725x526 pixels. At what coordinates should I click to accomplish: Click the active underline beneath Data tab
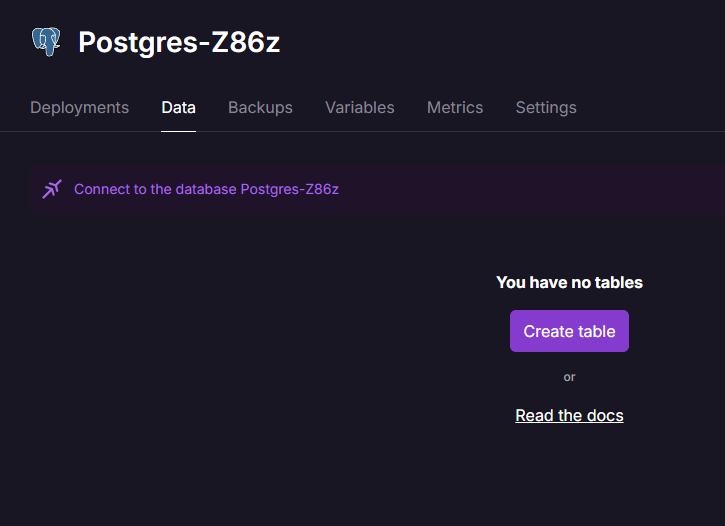pyautogui.click(x=178, y=130)
